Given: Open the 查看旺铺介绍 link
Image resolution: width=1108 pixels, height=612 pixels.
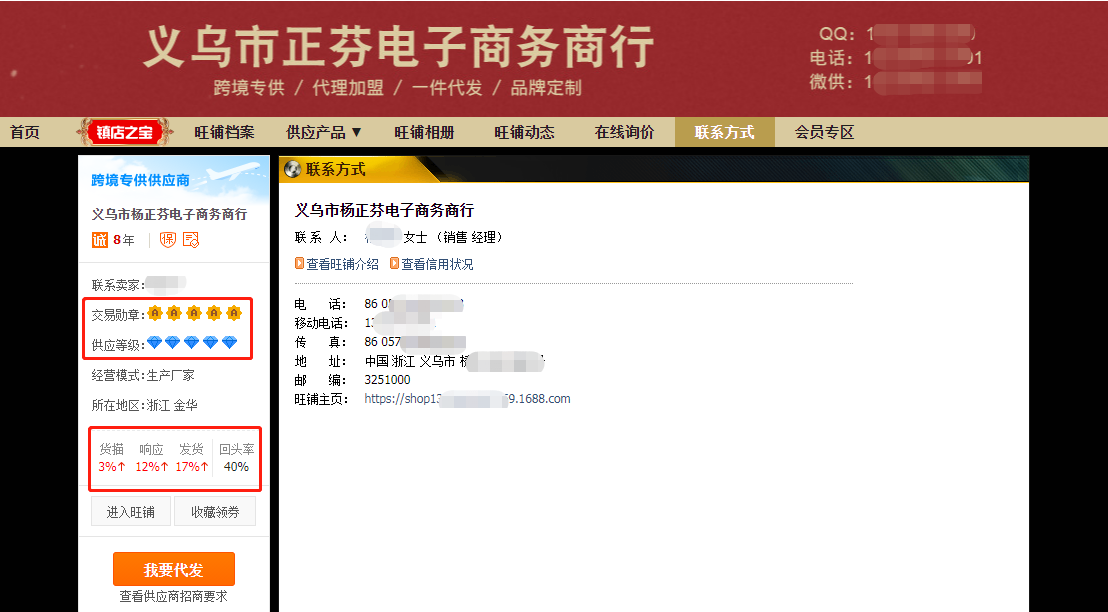Looking at the screenshot, I should pos(343,264).
